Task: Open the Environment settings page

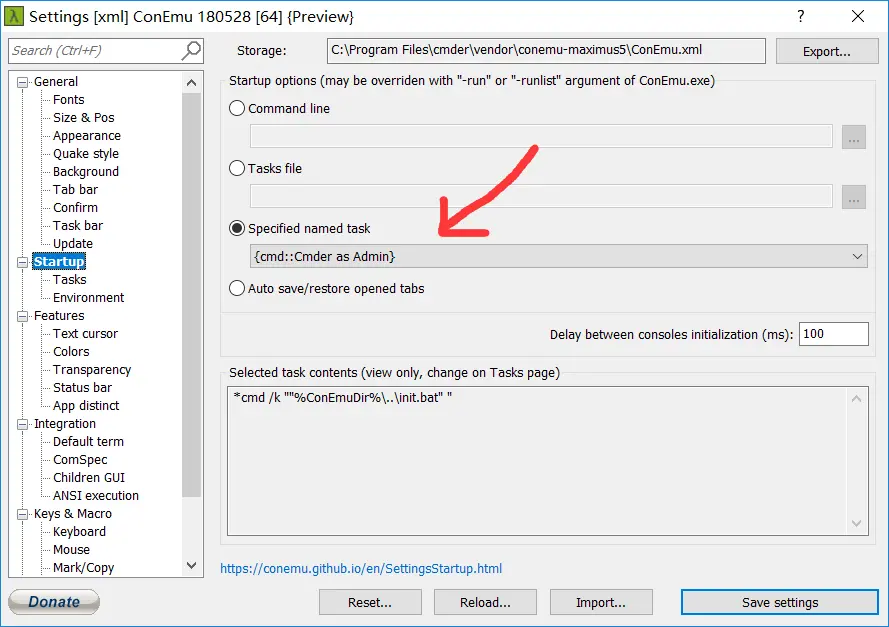Action: tap(88, 298)
